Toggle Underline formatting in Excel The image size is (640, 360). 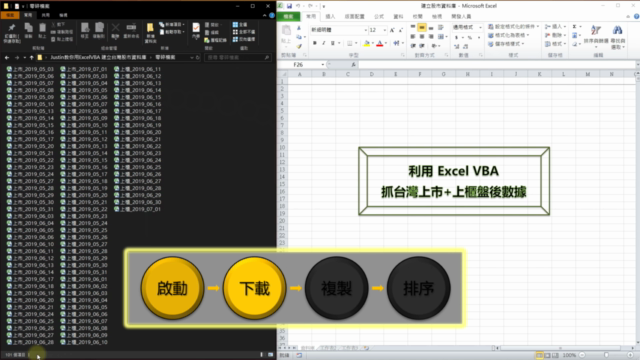point(333,43)
